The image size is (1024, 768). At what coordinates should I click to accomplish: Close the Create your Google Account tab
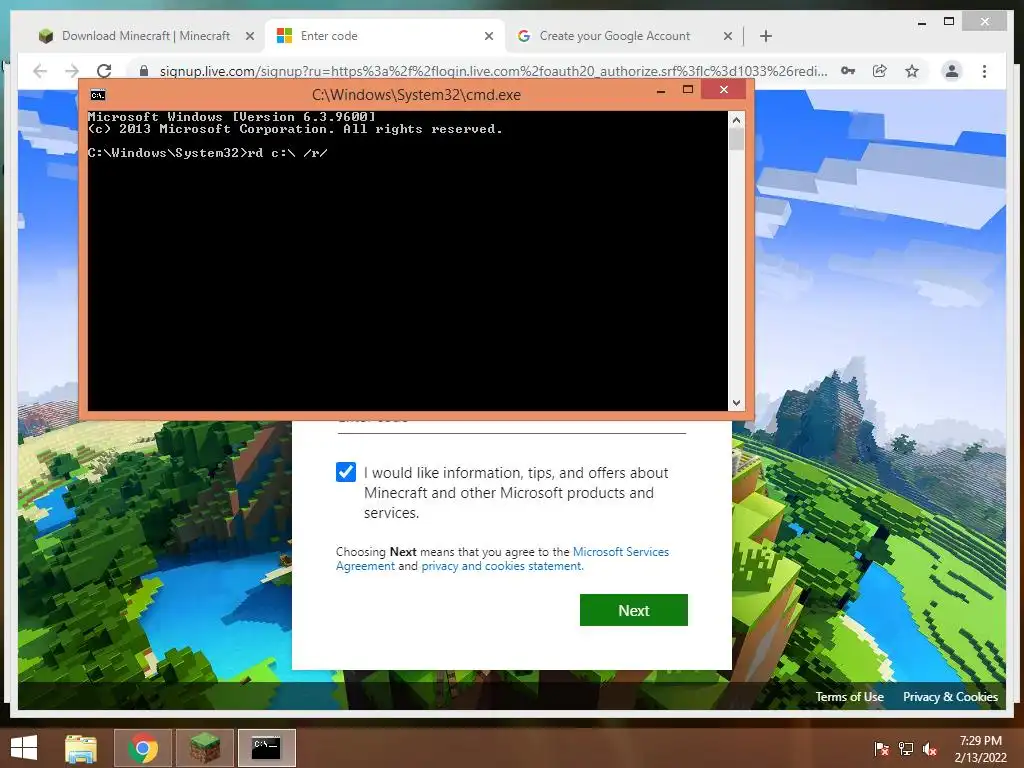pos(728,36)
